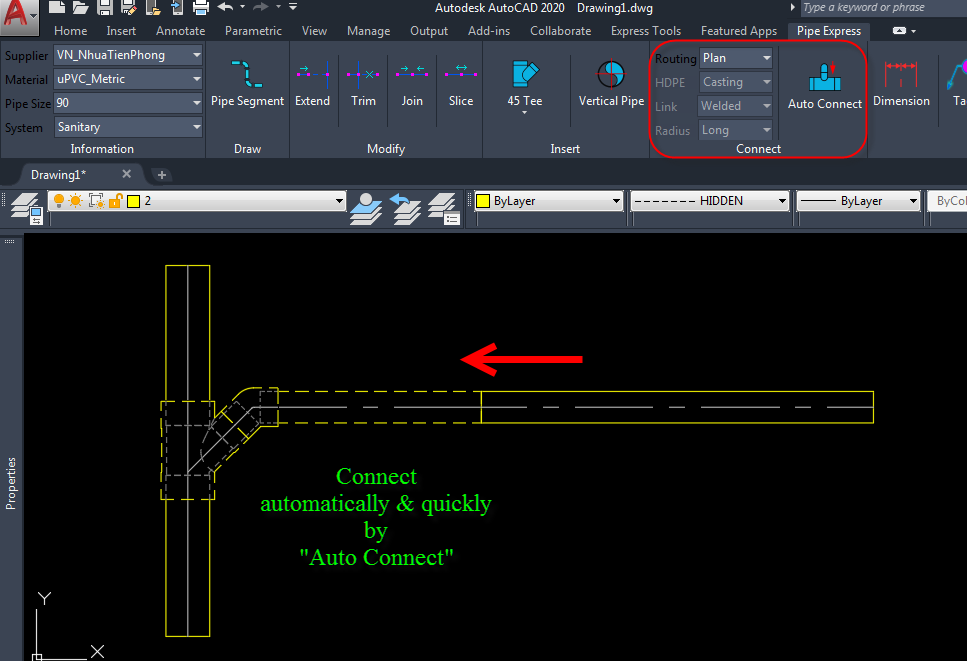Click the 45 Tee fitting icon
This screenshot has width=967, height=661.
click(525, 75)
